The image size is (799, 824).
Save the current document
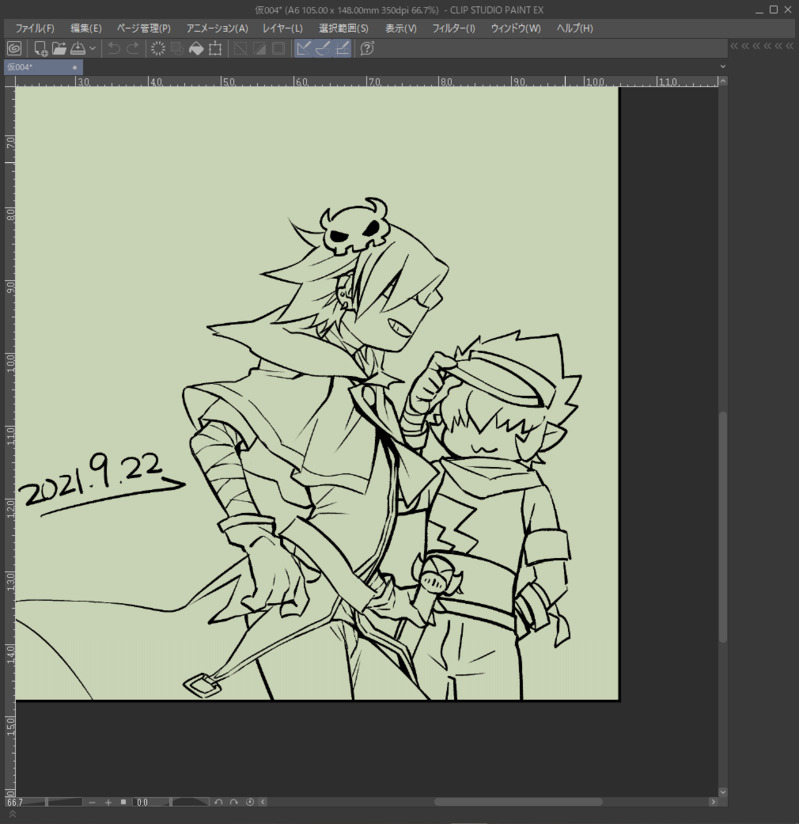(x=78, y=49)
